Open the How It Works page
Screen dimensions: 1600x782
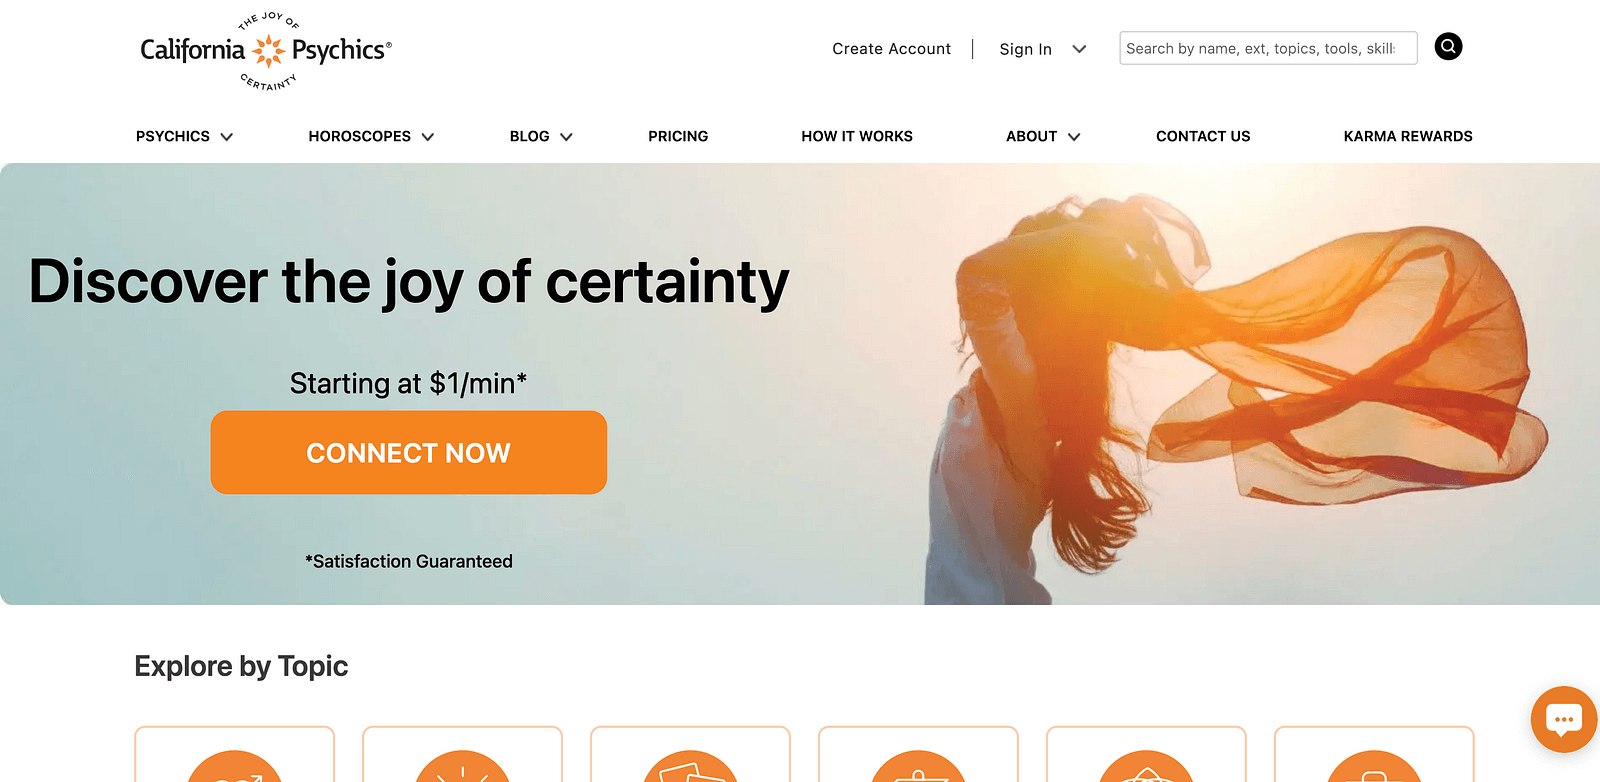(x=857, y=136)
